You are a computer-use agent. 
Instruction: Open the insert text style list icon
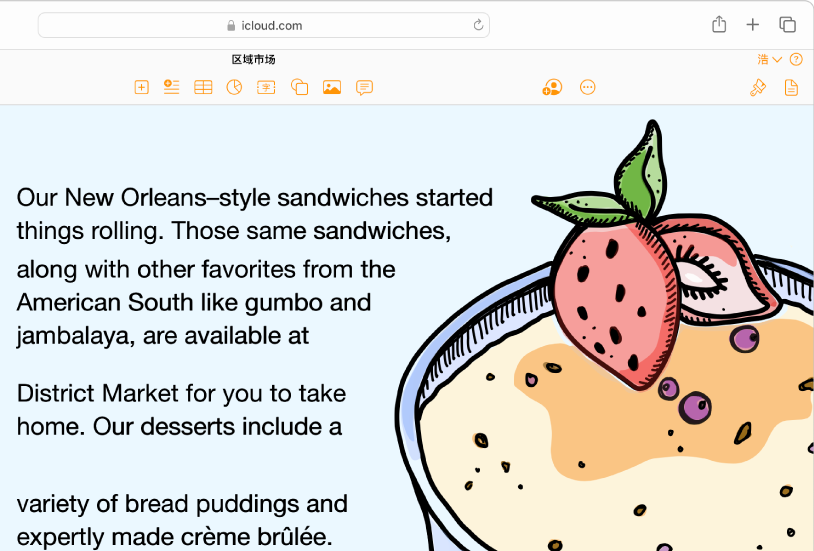coord(171,87)
